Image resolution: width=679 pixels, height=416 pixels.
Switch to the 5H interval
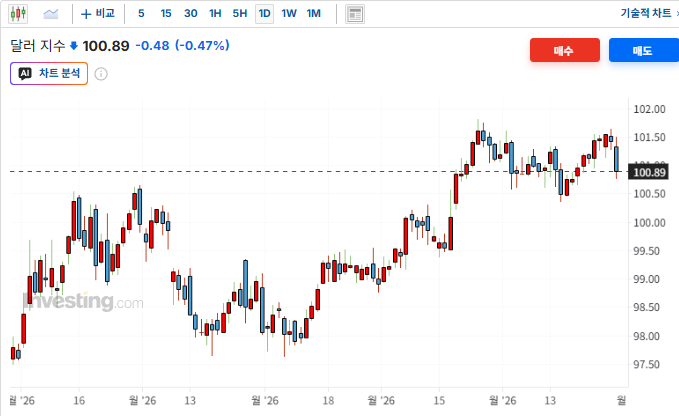pyautogui.click(x=240, y=14)
